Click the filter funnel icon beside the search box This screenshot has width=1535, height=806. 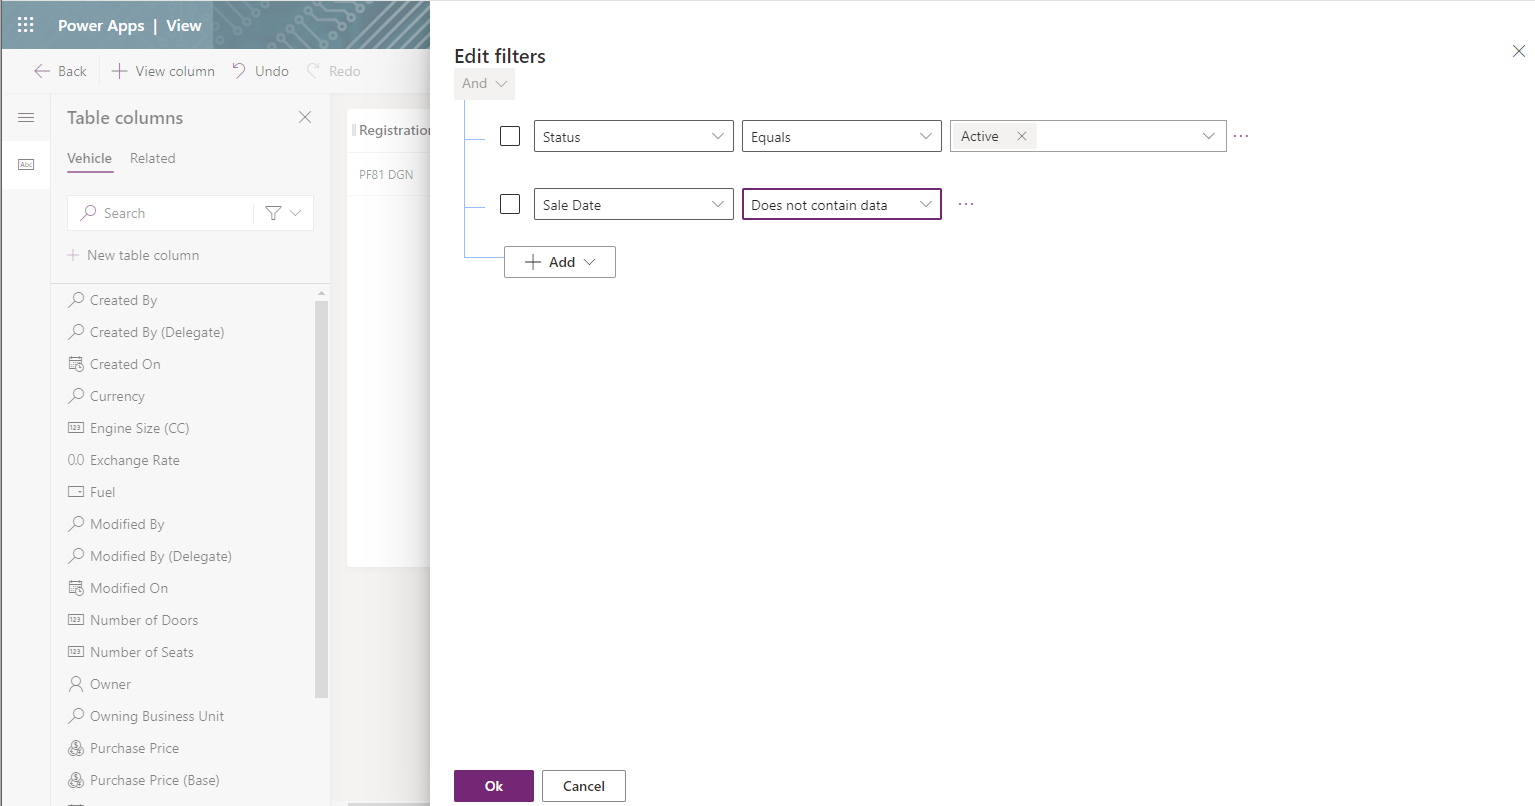pos(272,212)
